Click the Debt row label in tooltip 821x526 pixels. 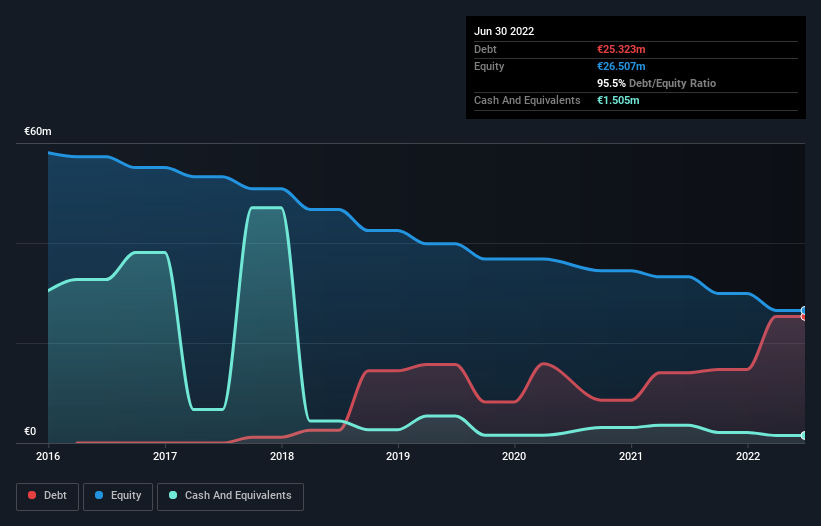tap(485, 49)
